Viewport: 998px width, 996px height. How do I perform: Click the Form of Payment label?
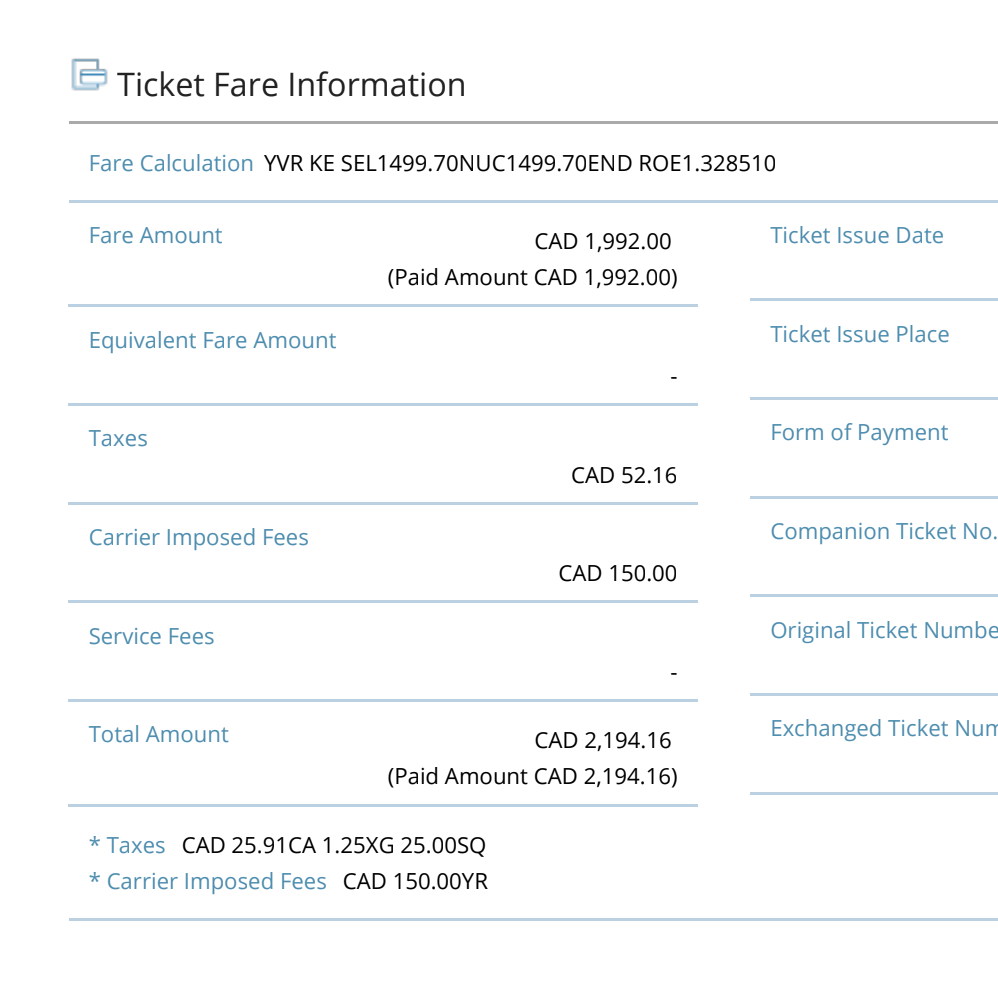tap(859, 432)
